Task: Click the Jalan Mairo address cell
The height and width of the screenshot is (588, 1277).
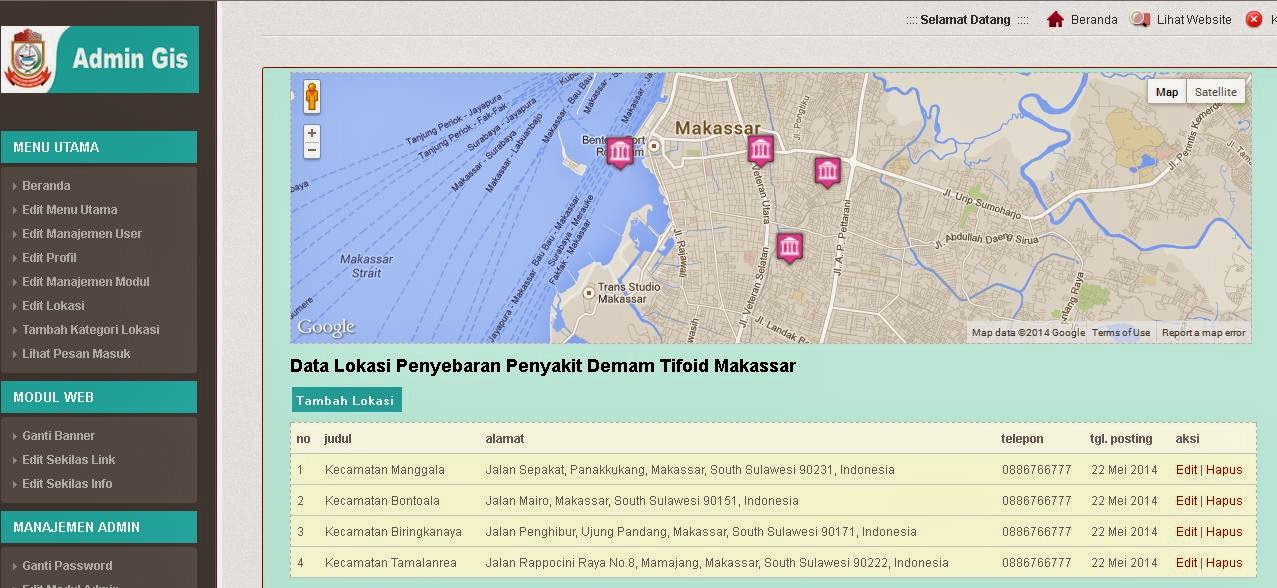Action: tap(642, 501)
